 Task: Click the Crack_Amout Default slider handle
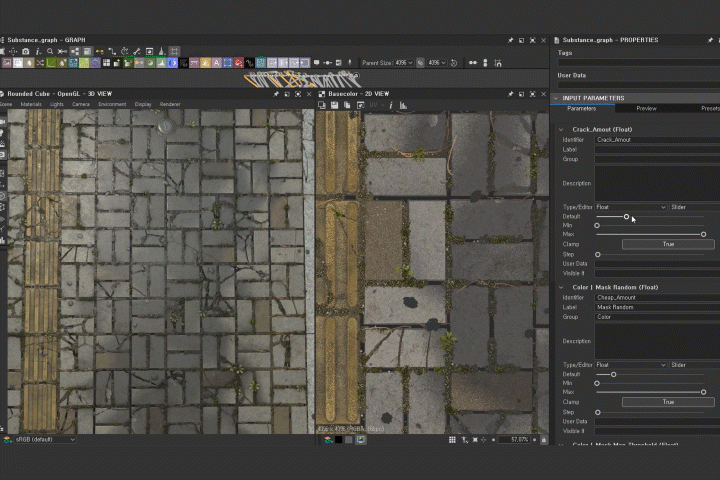click(626, 216)
